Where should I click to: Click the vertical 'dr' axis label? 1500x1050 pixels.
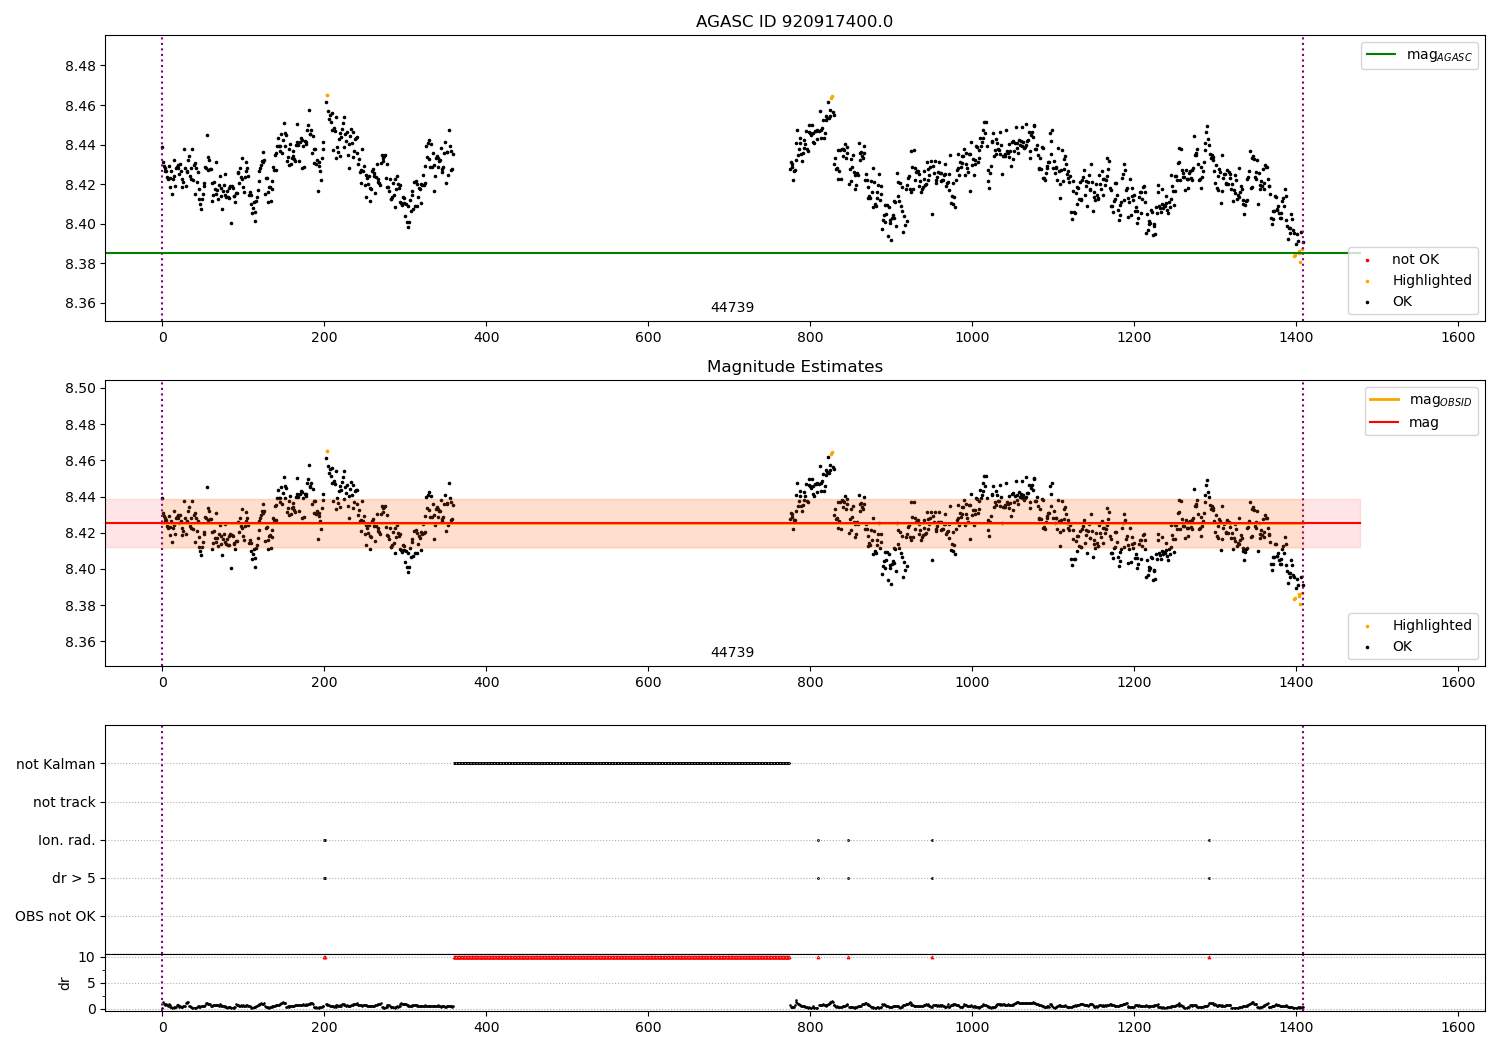pyautogui.click(x=64, y=983)
